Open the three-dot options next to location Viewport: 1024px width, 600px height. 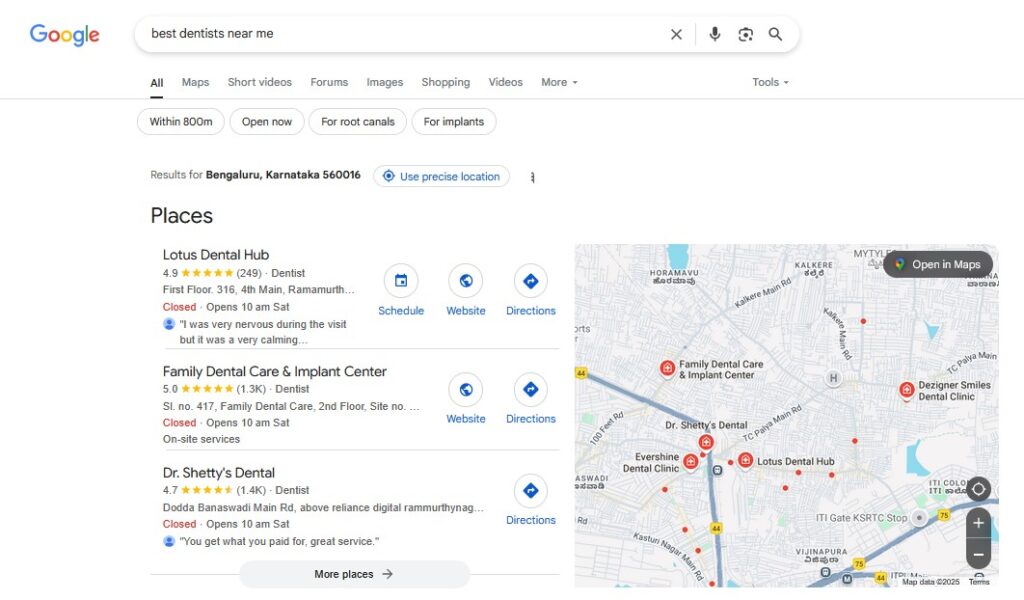coord(532,177)
